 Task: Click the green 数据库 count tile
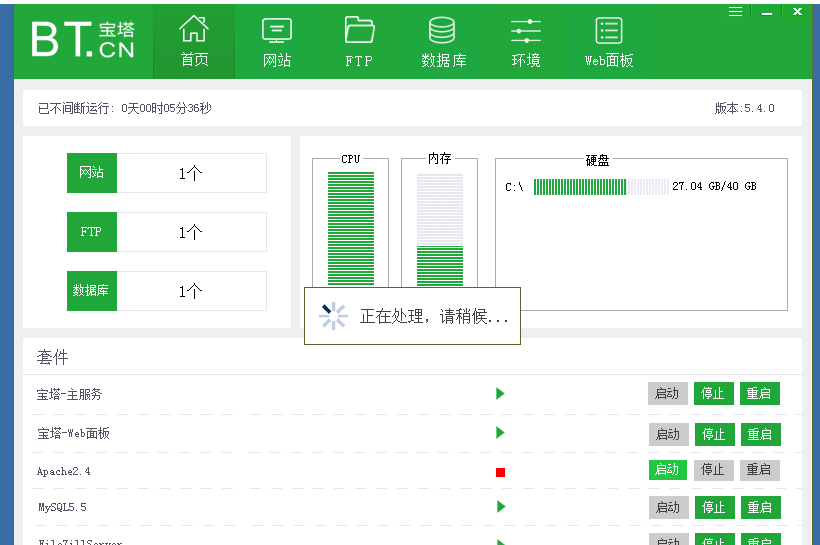[92, 291]
